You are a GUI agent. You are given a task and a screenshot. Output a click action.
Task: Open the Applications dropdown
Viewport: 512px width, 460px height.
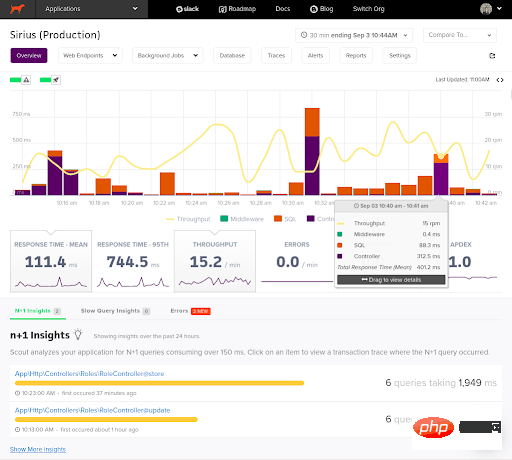[92, 9]
